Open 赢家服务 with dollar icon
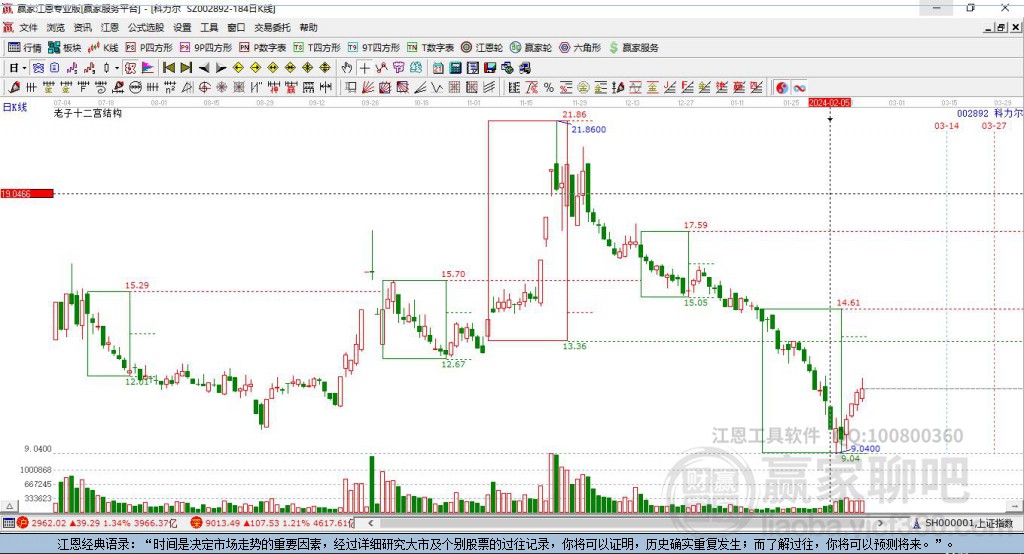Image resolution: width=1024 pixels, height=554 pixels. (634, 48)
